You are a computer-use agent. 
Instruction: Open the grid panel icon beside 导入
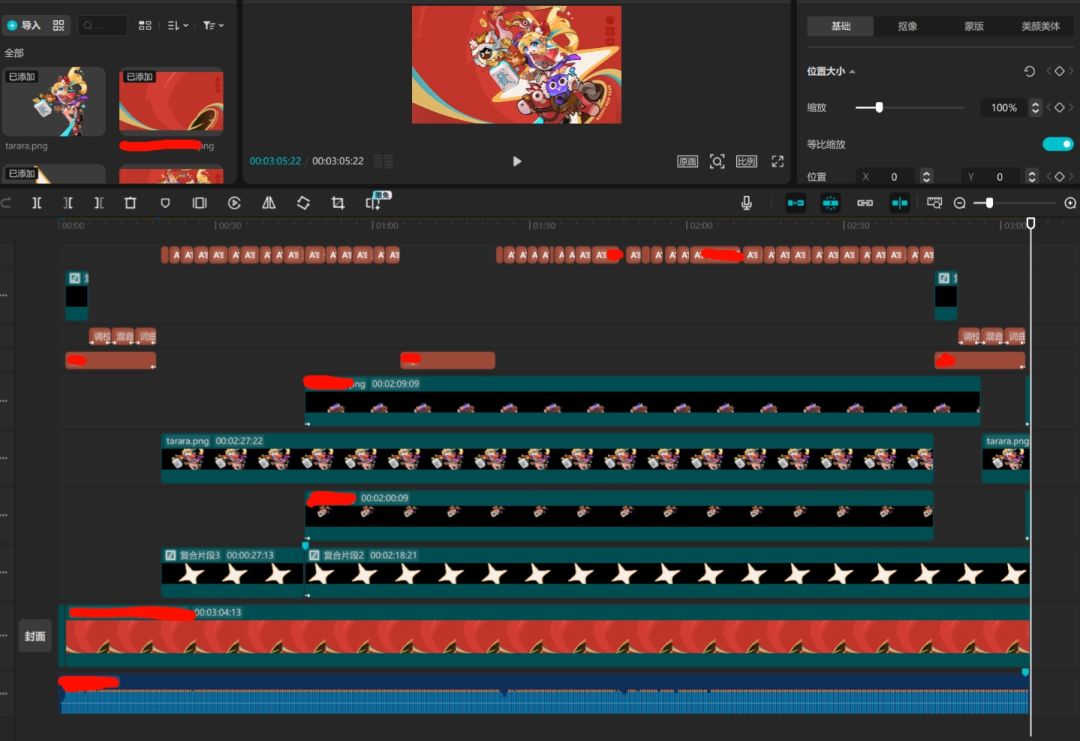click(x=59, y=25)
